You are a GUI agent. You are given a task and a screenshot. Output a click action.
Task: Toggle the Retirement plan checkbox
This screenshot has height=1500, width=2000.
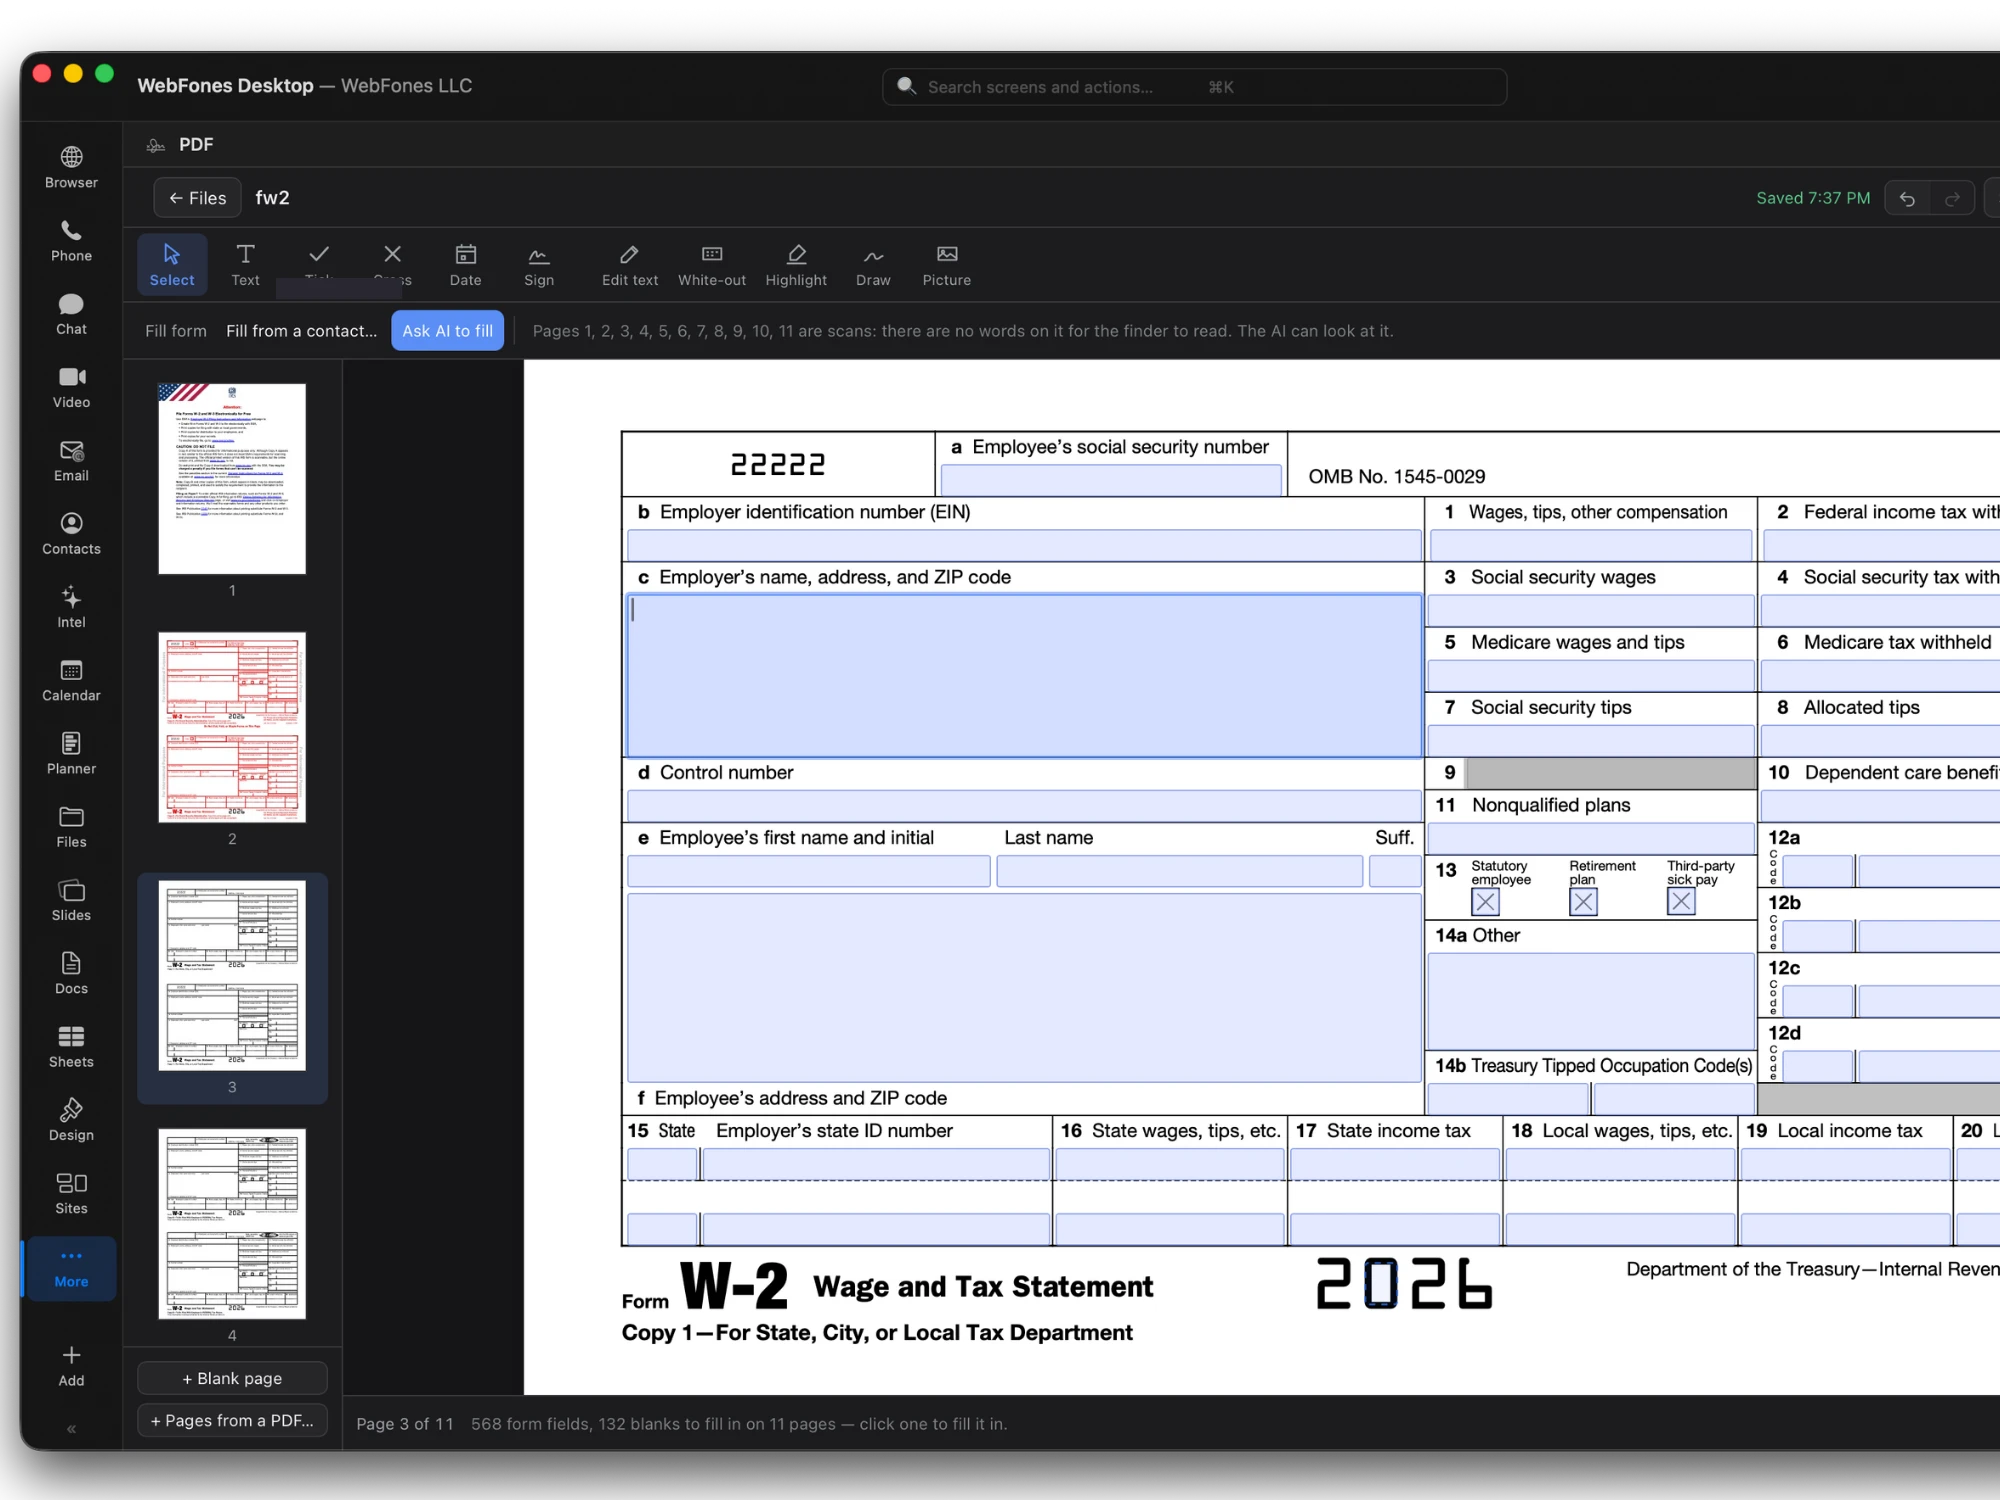point(1583,902)
